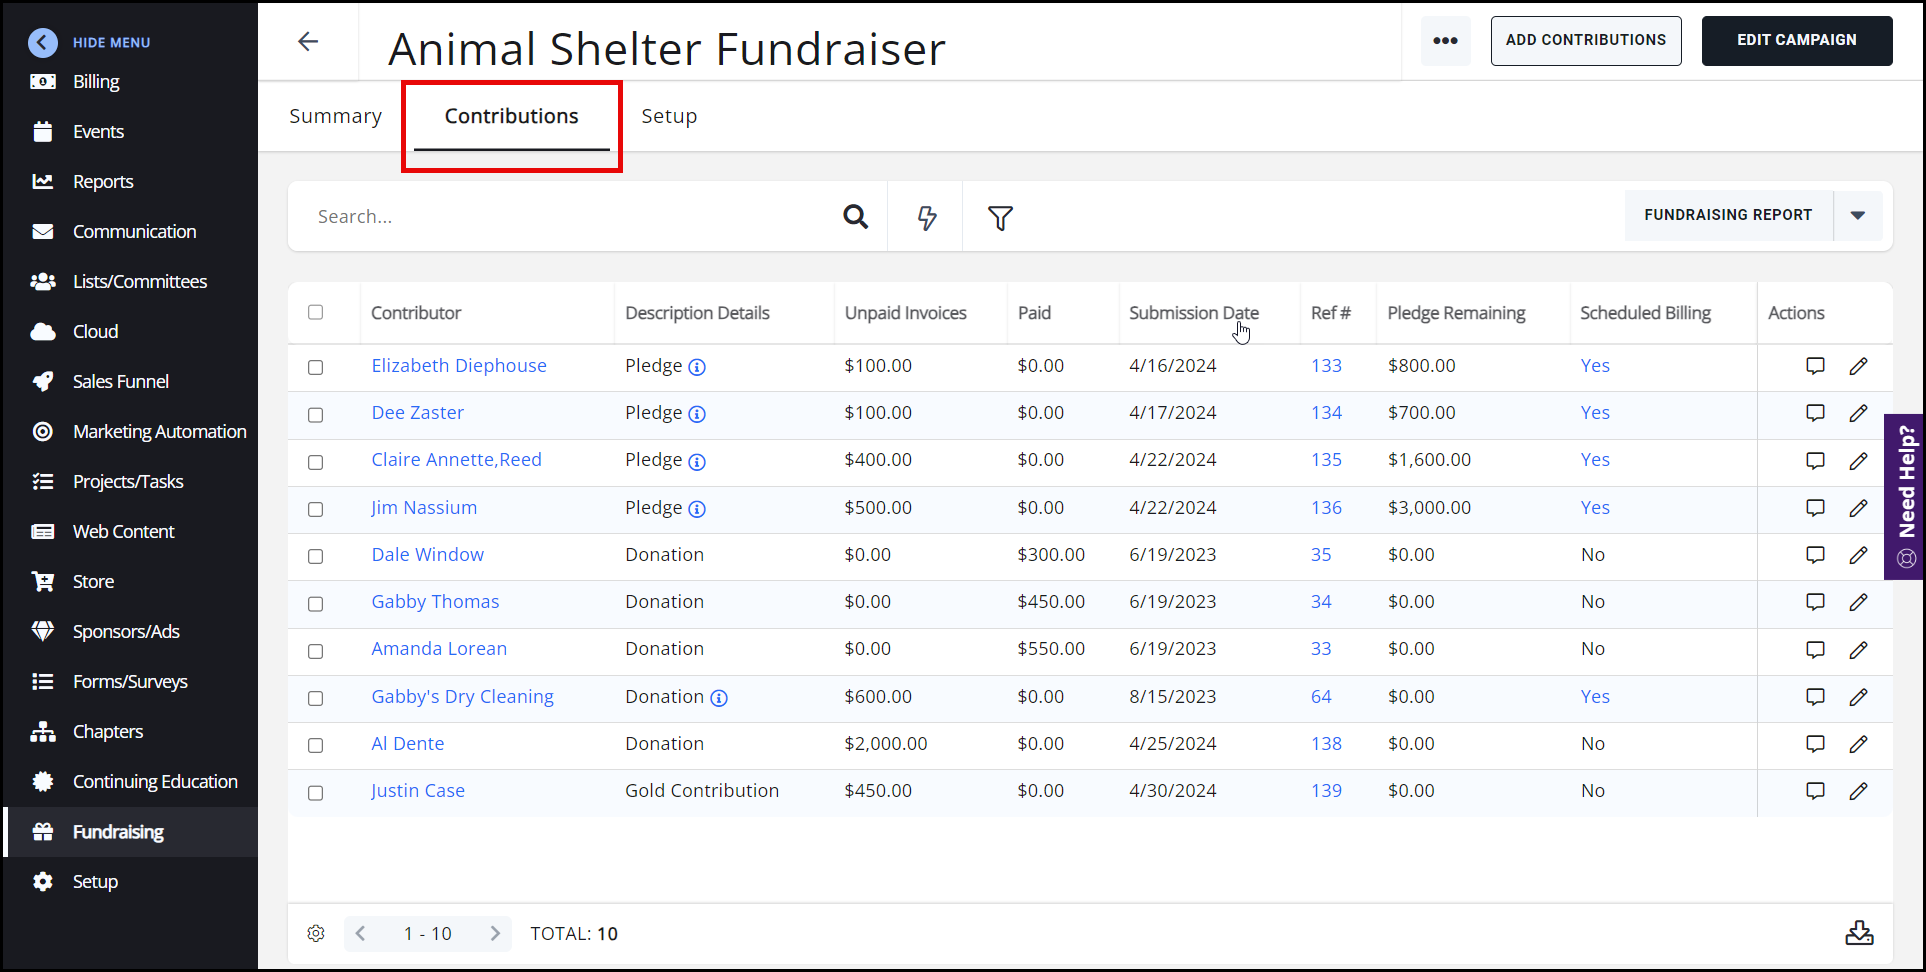Open the filter funnel icon
Screen dimensions: 1926x972
pos(1000,217)
